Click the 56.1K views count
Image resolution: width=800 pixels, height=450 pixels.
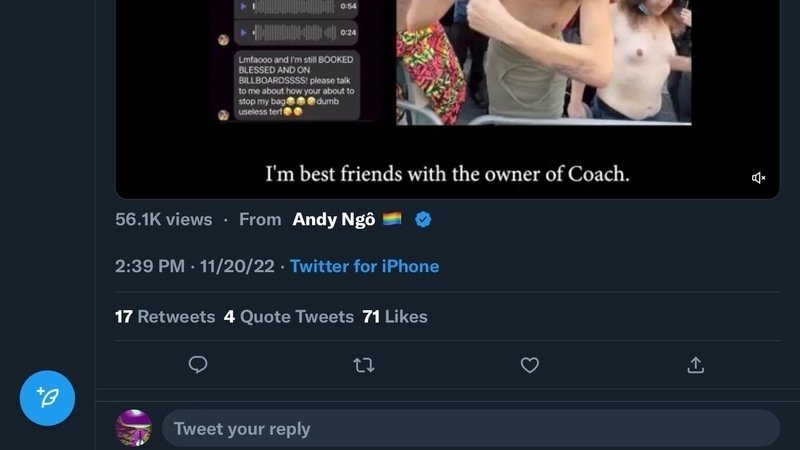(x=164, y=219)
